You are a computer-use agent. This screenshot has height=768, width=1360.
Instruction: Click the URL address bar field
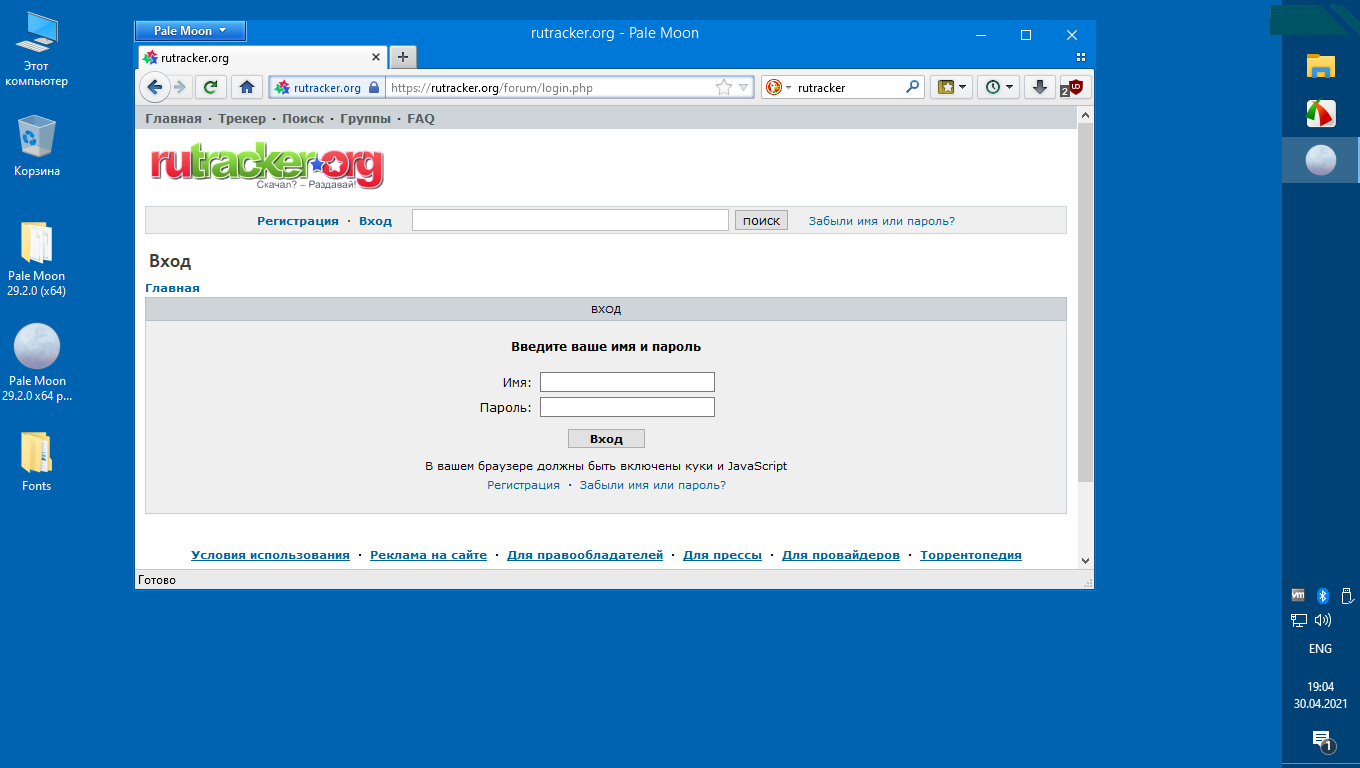(549, 88)
